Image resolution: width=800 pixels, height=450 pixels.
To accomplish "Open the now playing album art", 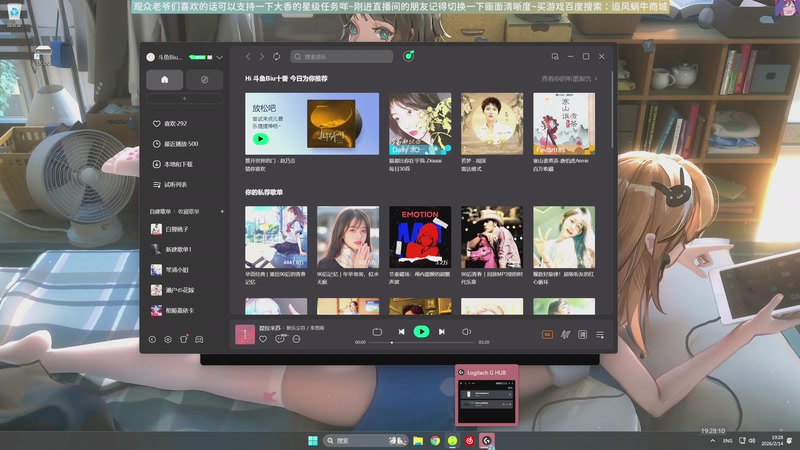I will click(x=245, y=335).
